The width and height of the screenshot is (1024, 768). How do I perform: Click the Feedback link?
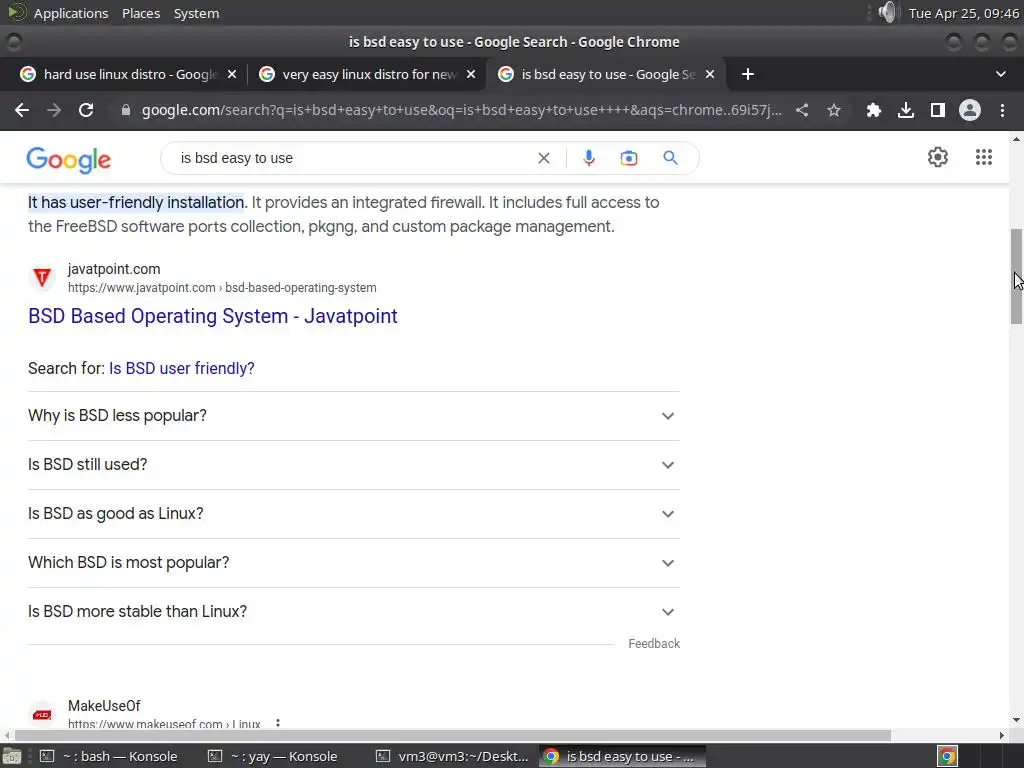click(x=654, y=644)
